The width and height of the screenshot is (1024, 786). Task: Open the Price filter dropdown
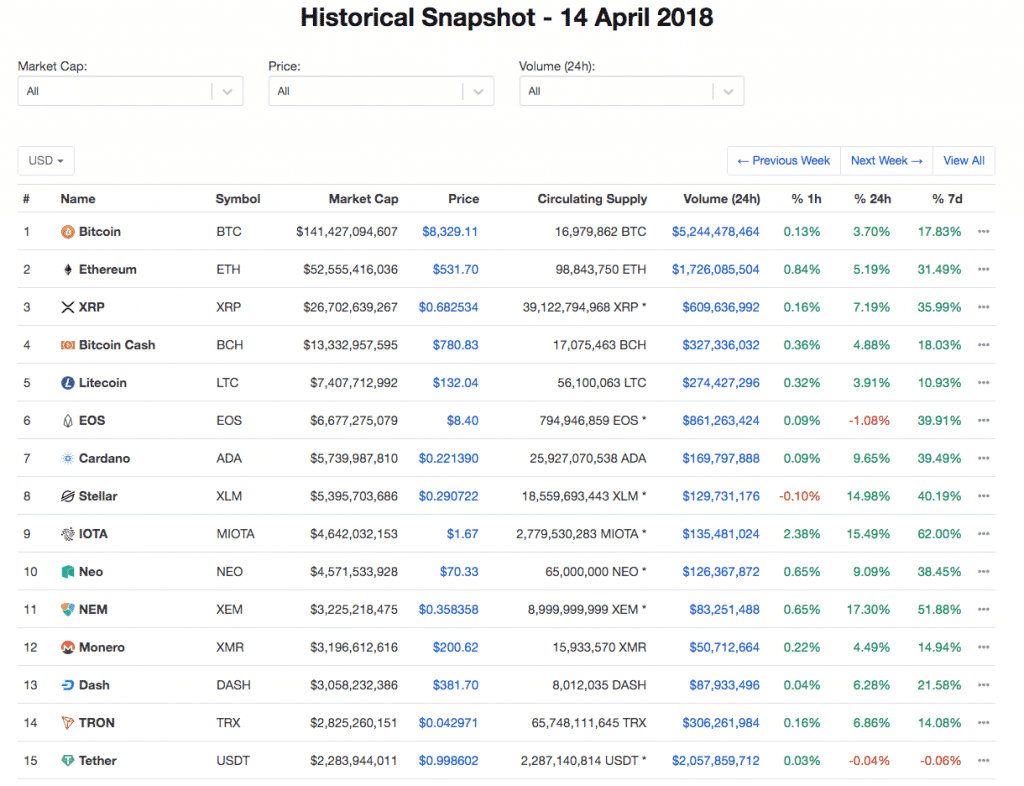[381, 91]
